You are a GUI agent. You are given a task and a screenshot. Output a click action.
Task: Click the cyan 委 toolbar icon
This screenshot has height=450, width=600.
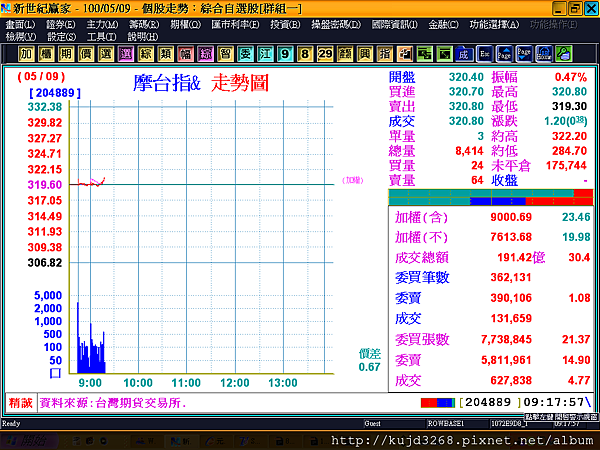[x=245, y=54]
